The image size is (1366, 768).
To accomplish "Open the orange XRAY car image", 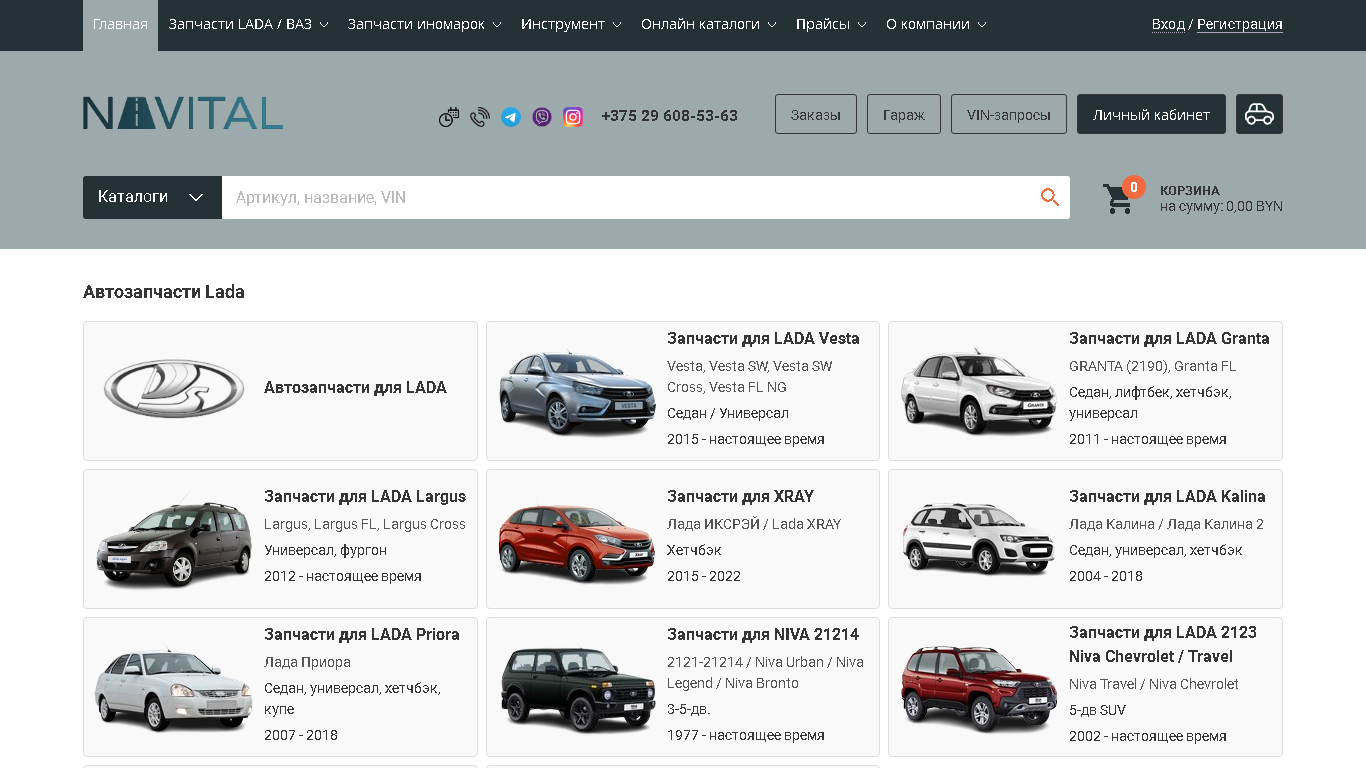I will coord(577,543).
